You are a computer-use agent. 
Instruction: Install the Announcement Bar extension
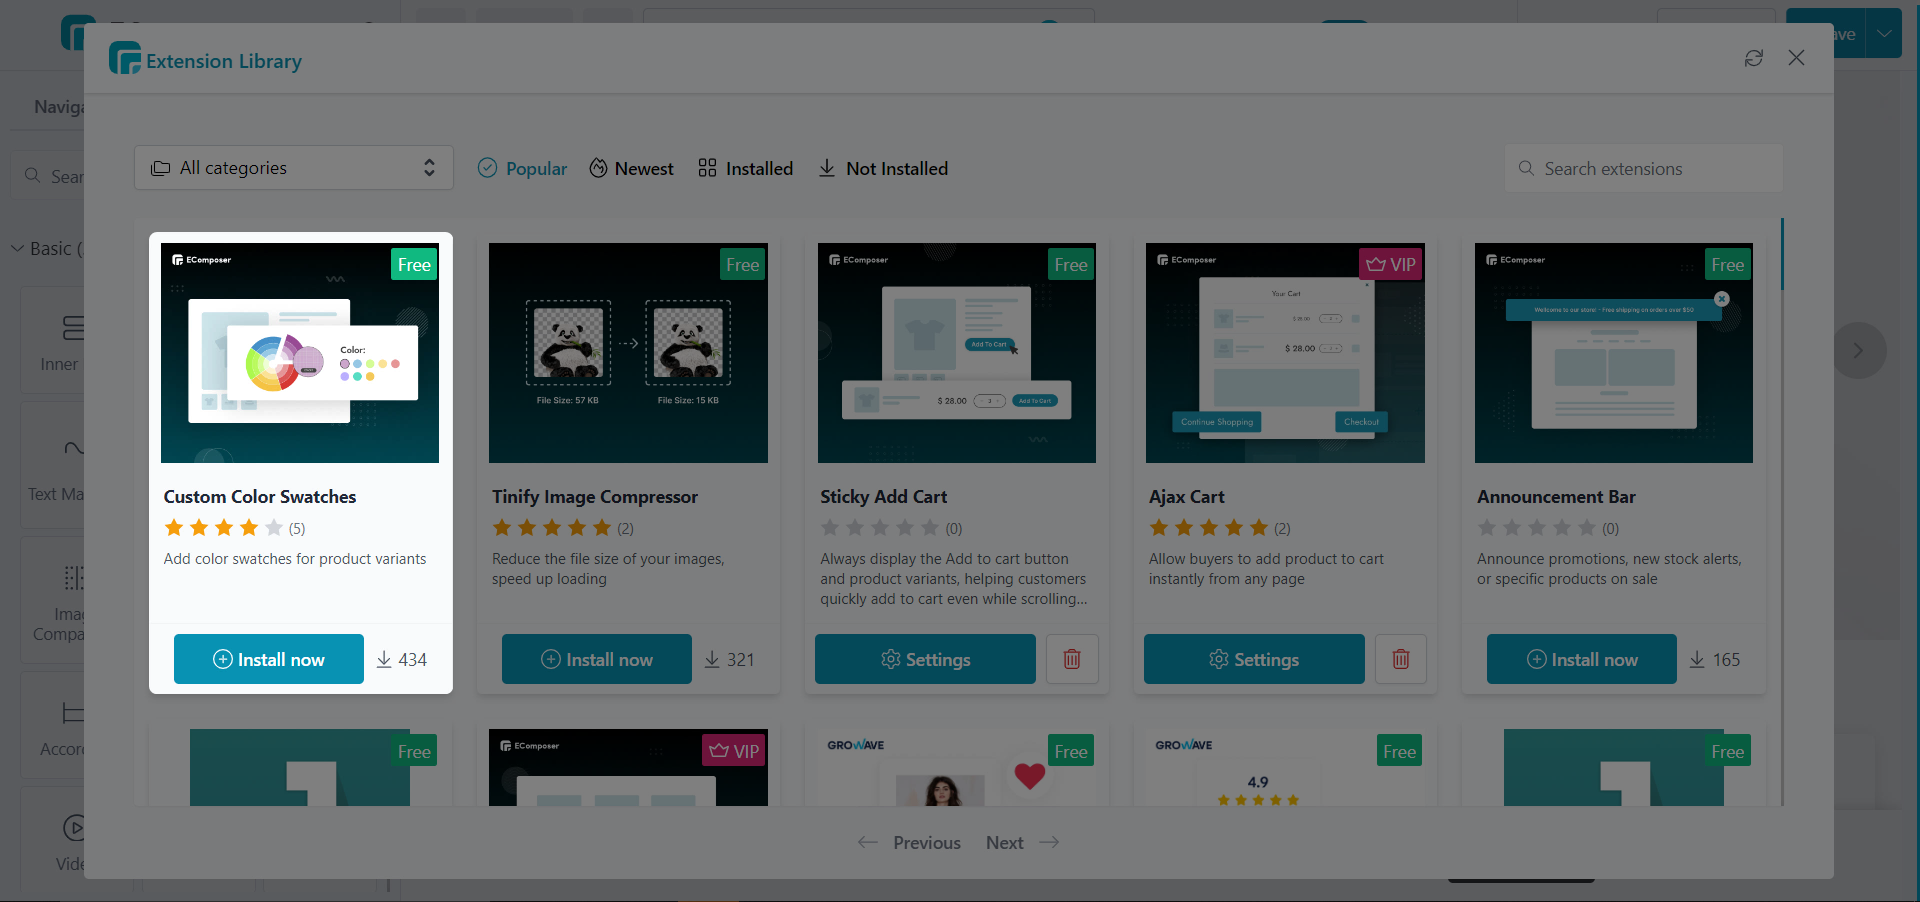(1582, 659)
